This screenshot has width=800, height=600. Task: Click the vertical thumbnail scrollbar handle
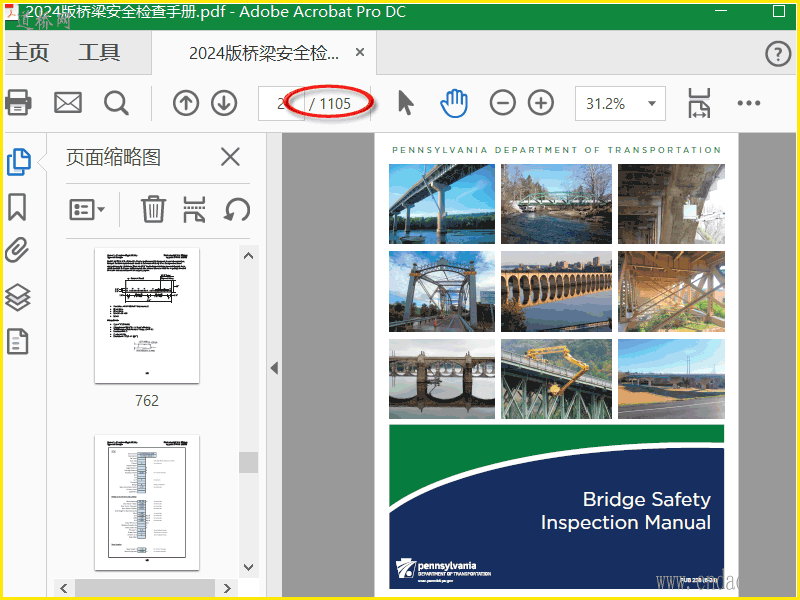coord(248,462)
